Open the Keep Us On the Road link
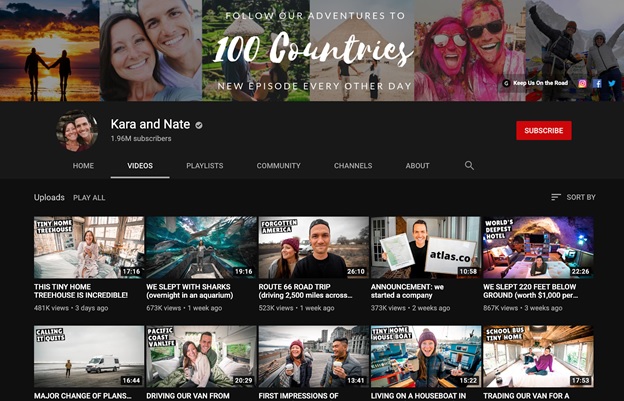The width and height of the screenshot is (624, 401). 535,83
